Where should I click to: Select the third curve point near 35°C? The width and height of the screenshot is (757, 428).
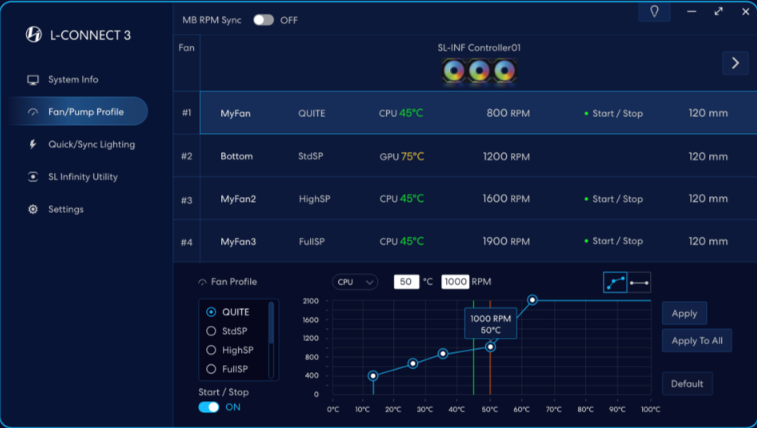(443, 354)
